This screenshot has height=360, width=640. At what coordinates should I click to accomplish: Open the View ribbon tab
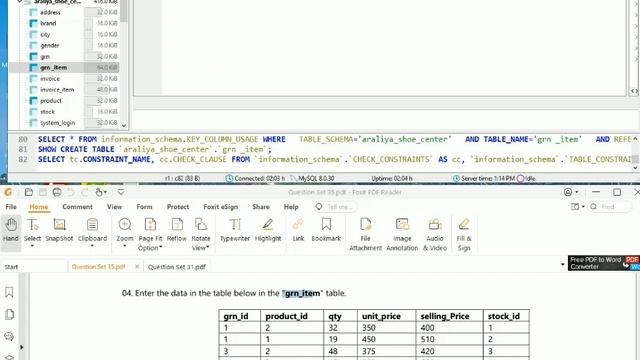114,207
